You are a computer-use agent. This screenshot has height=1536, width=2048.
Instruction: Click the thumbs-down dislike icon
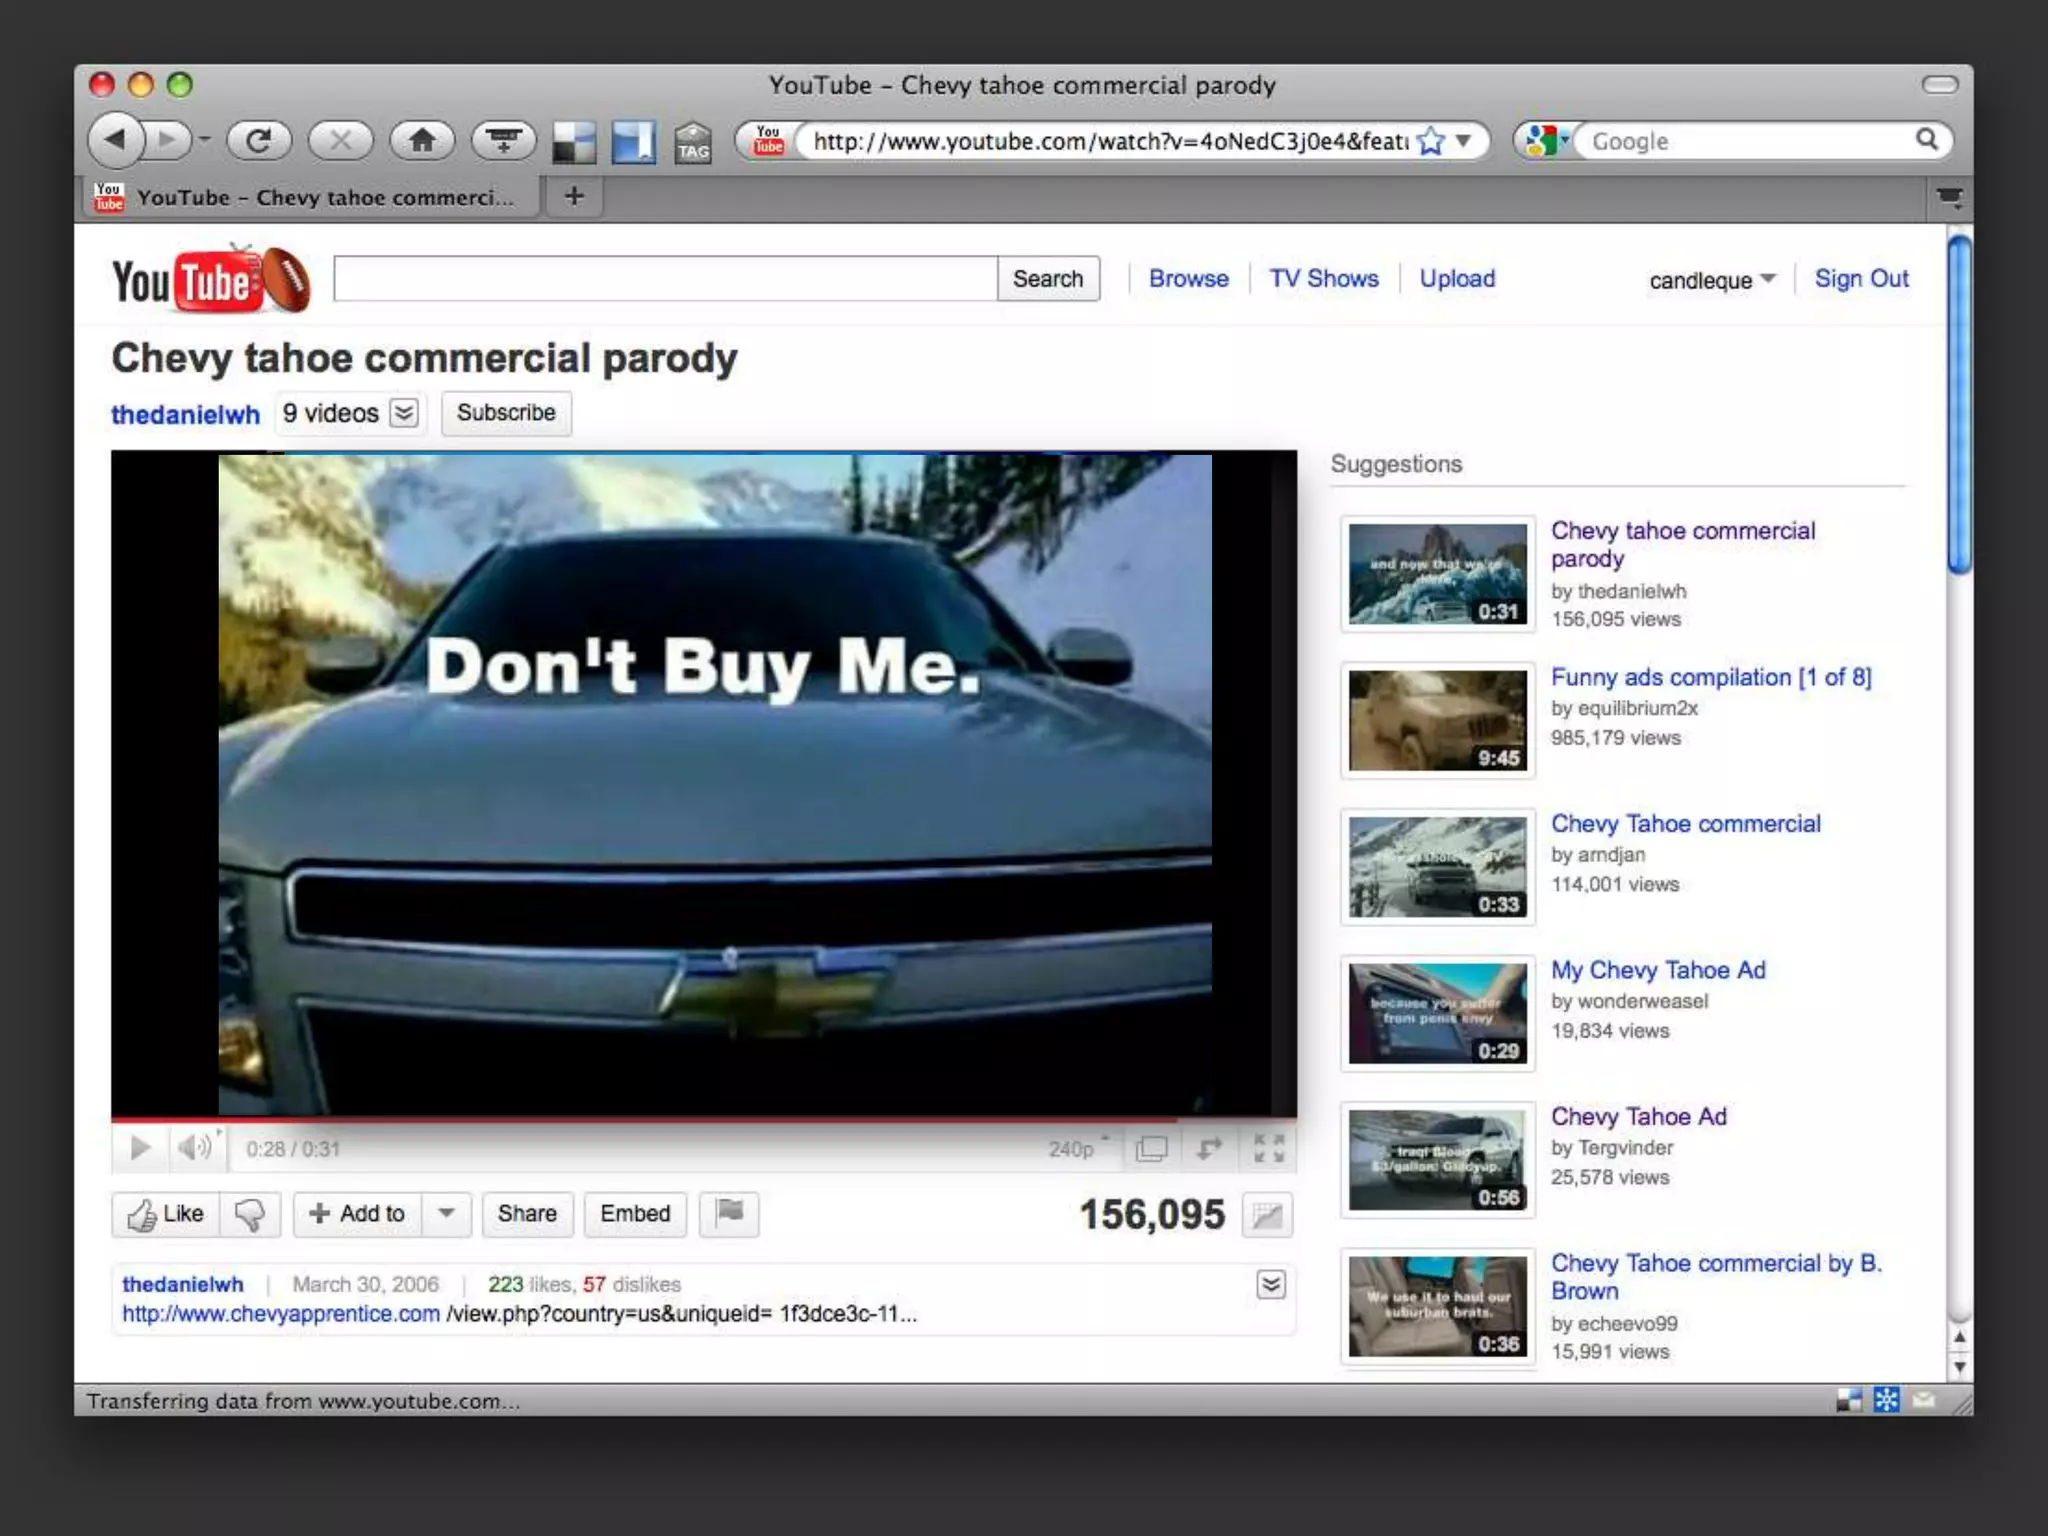[x=250, y=1214]
